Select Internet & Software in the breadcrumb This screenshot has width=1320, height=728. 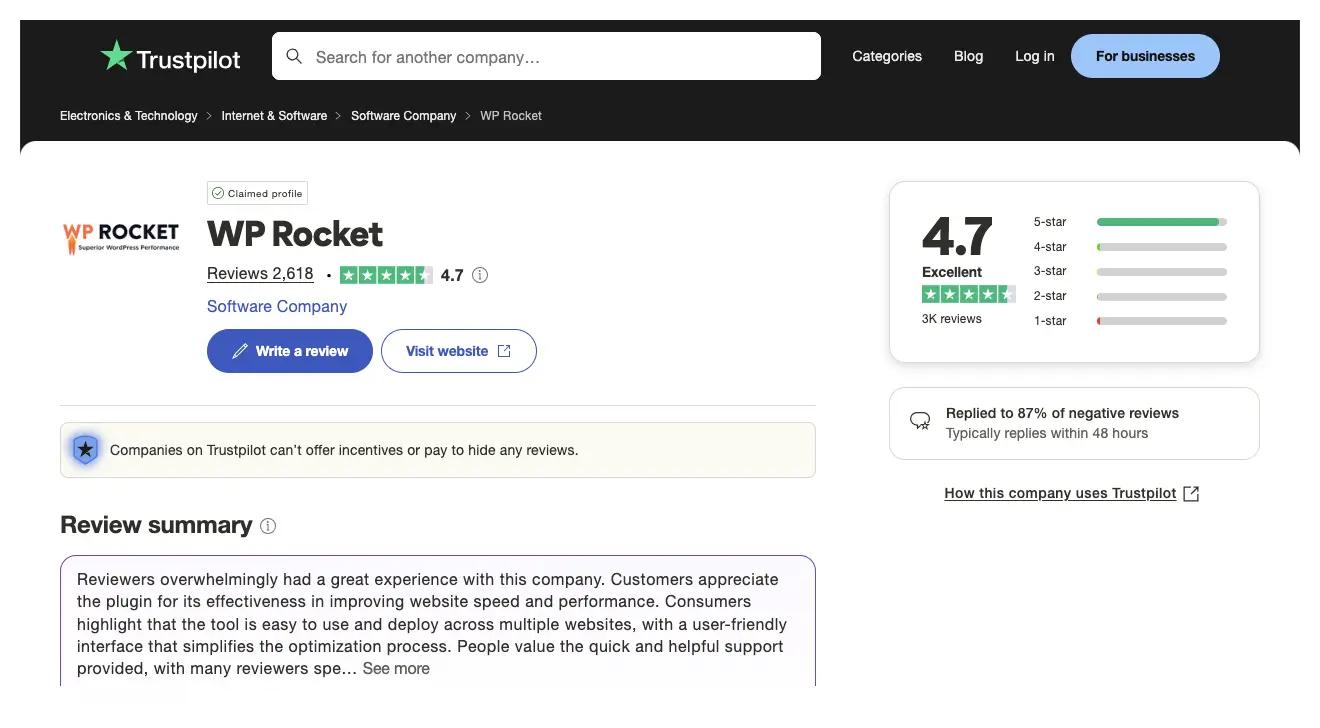coord(274,115)
